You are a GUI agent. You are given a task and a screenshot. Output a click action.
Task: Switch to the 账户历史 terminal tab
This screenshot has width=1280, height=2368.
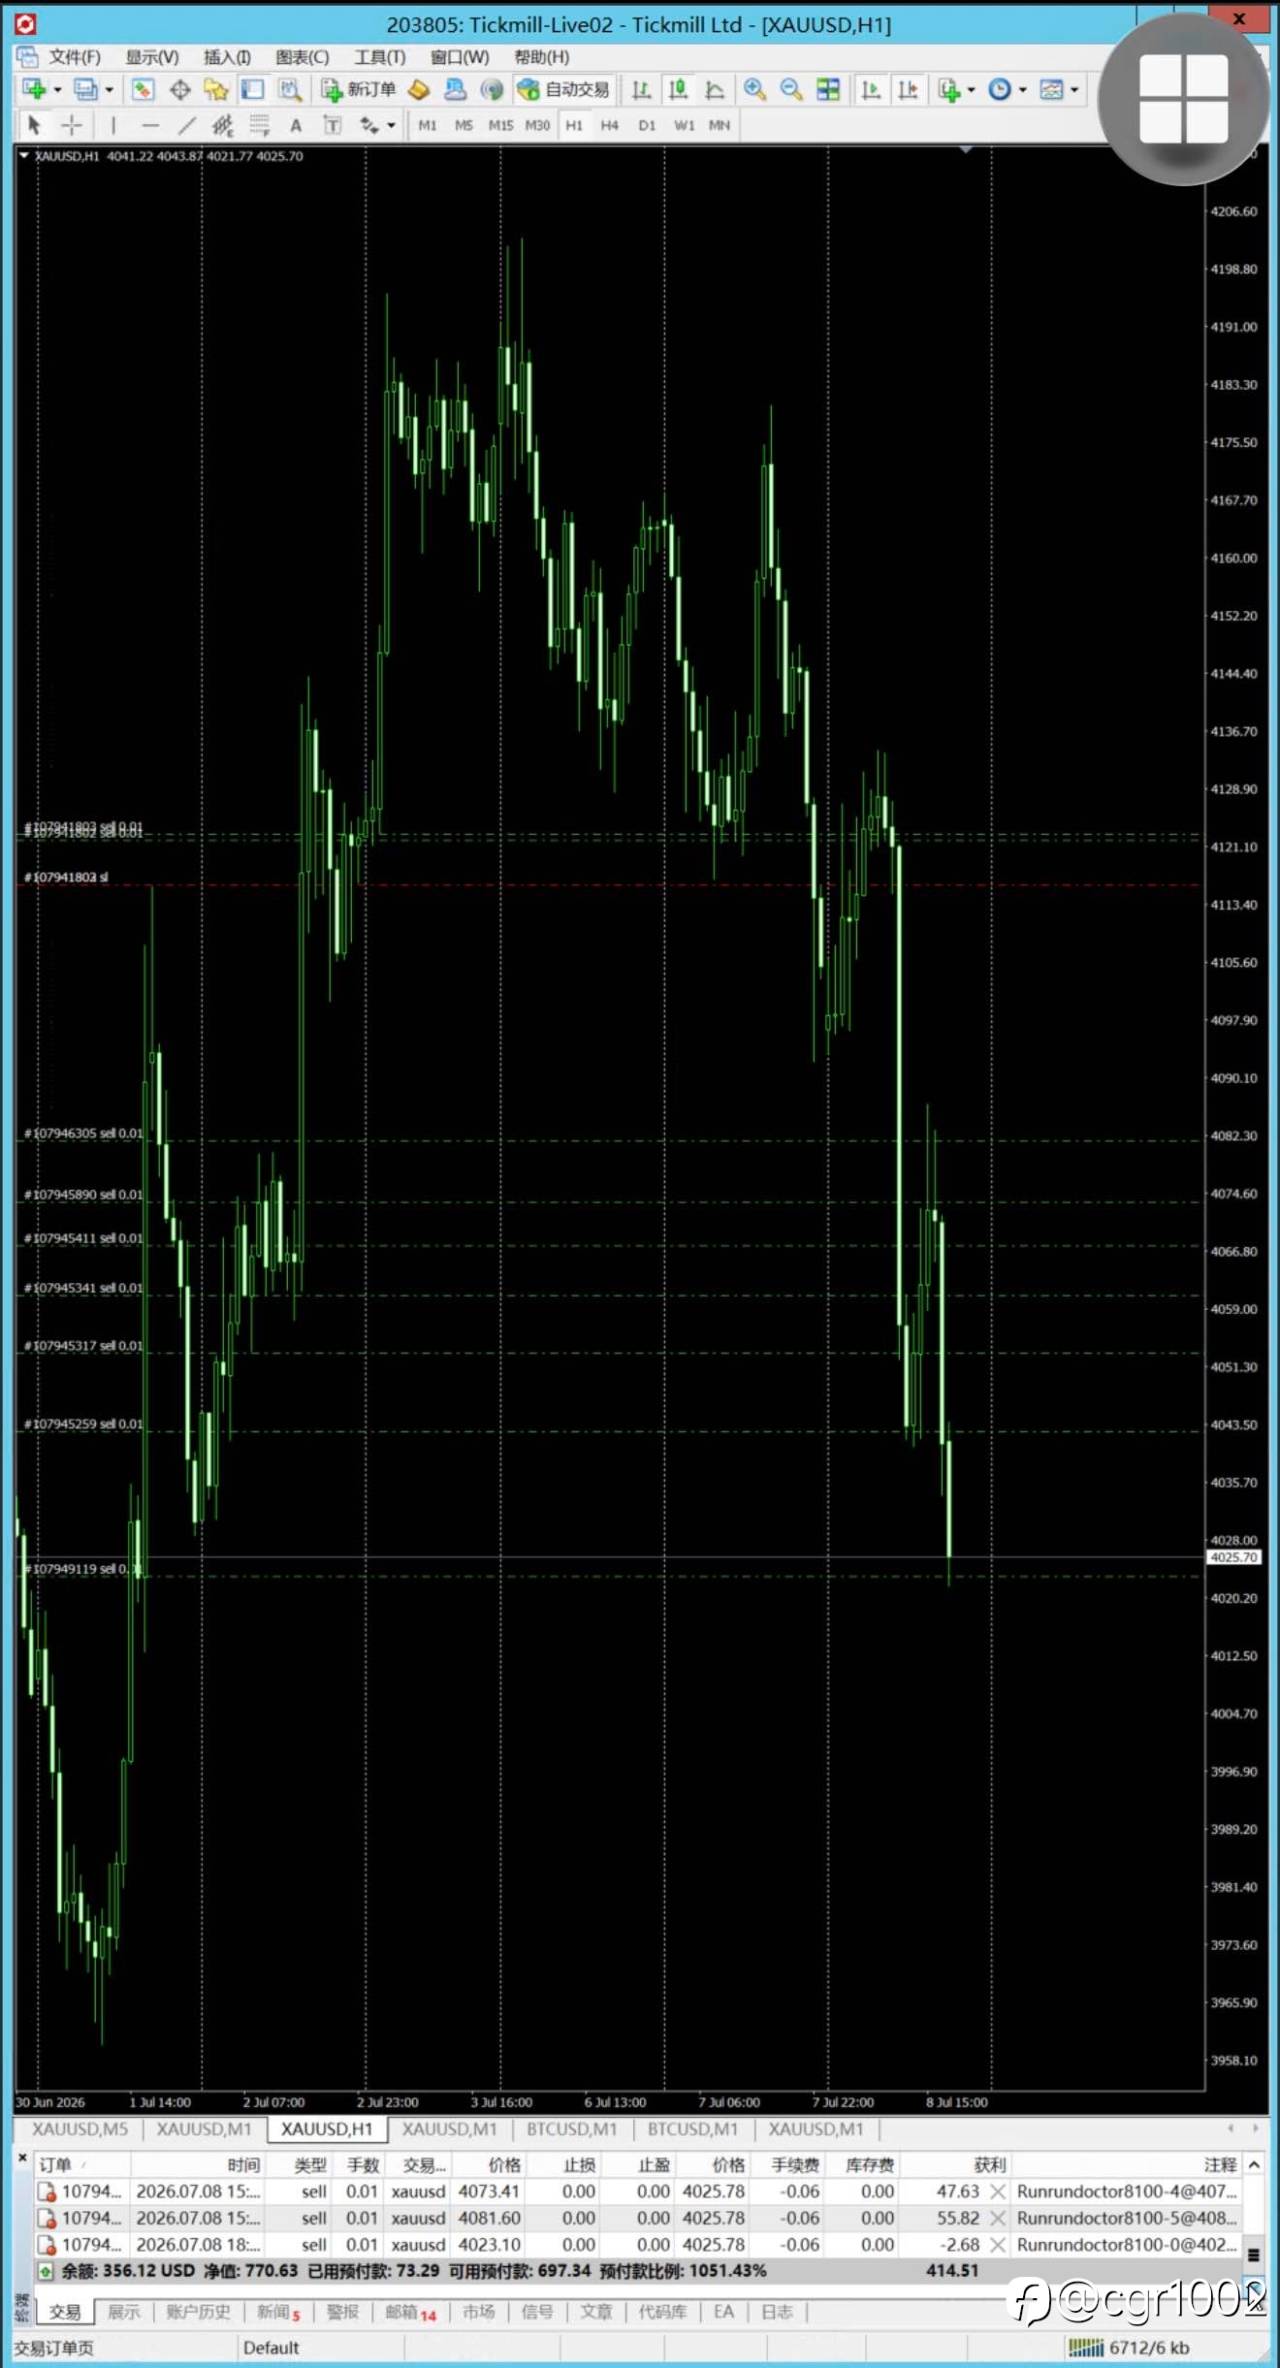click(x=198, y=2312)
